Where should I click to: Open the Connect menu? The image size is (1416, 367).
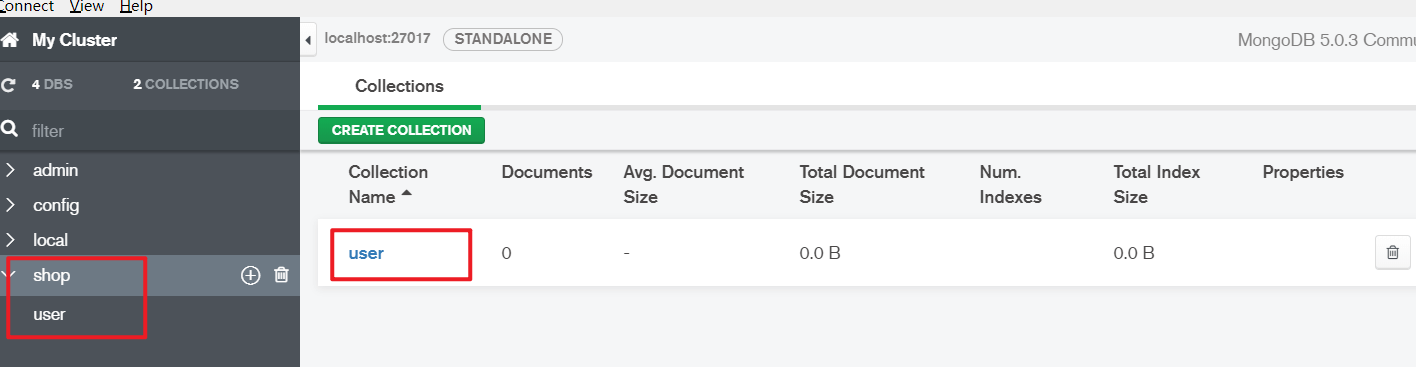(x=27, y=7)
